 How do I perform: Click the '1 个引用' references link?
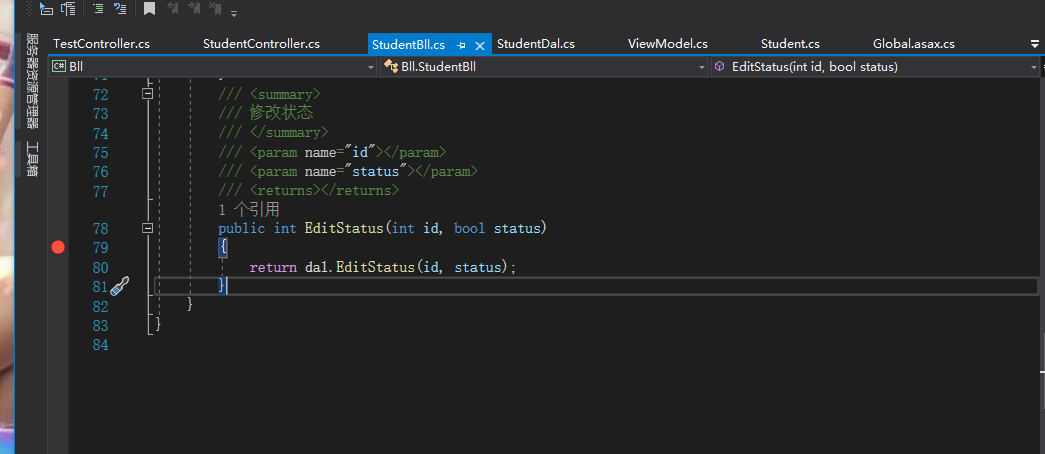pos(249,209)
